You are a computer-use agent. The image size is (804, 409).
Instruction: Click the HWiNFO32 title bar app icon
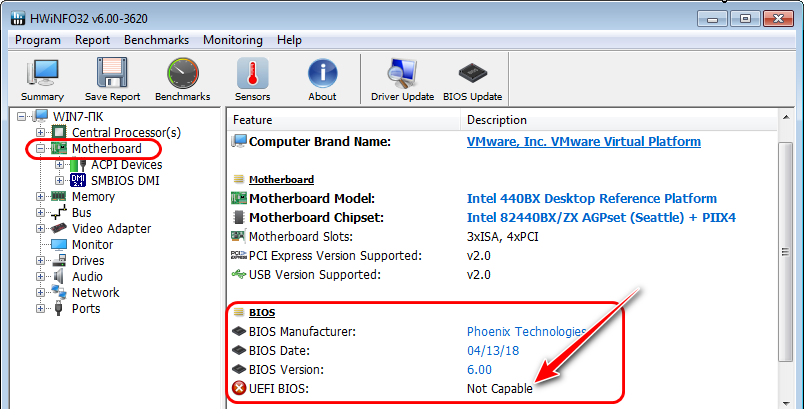pos(17,19)
